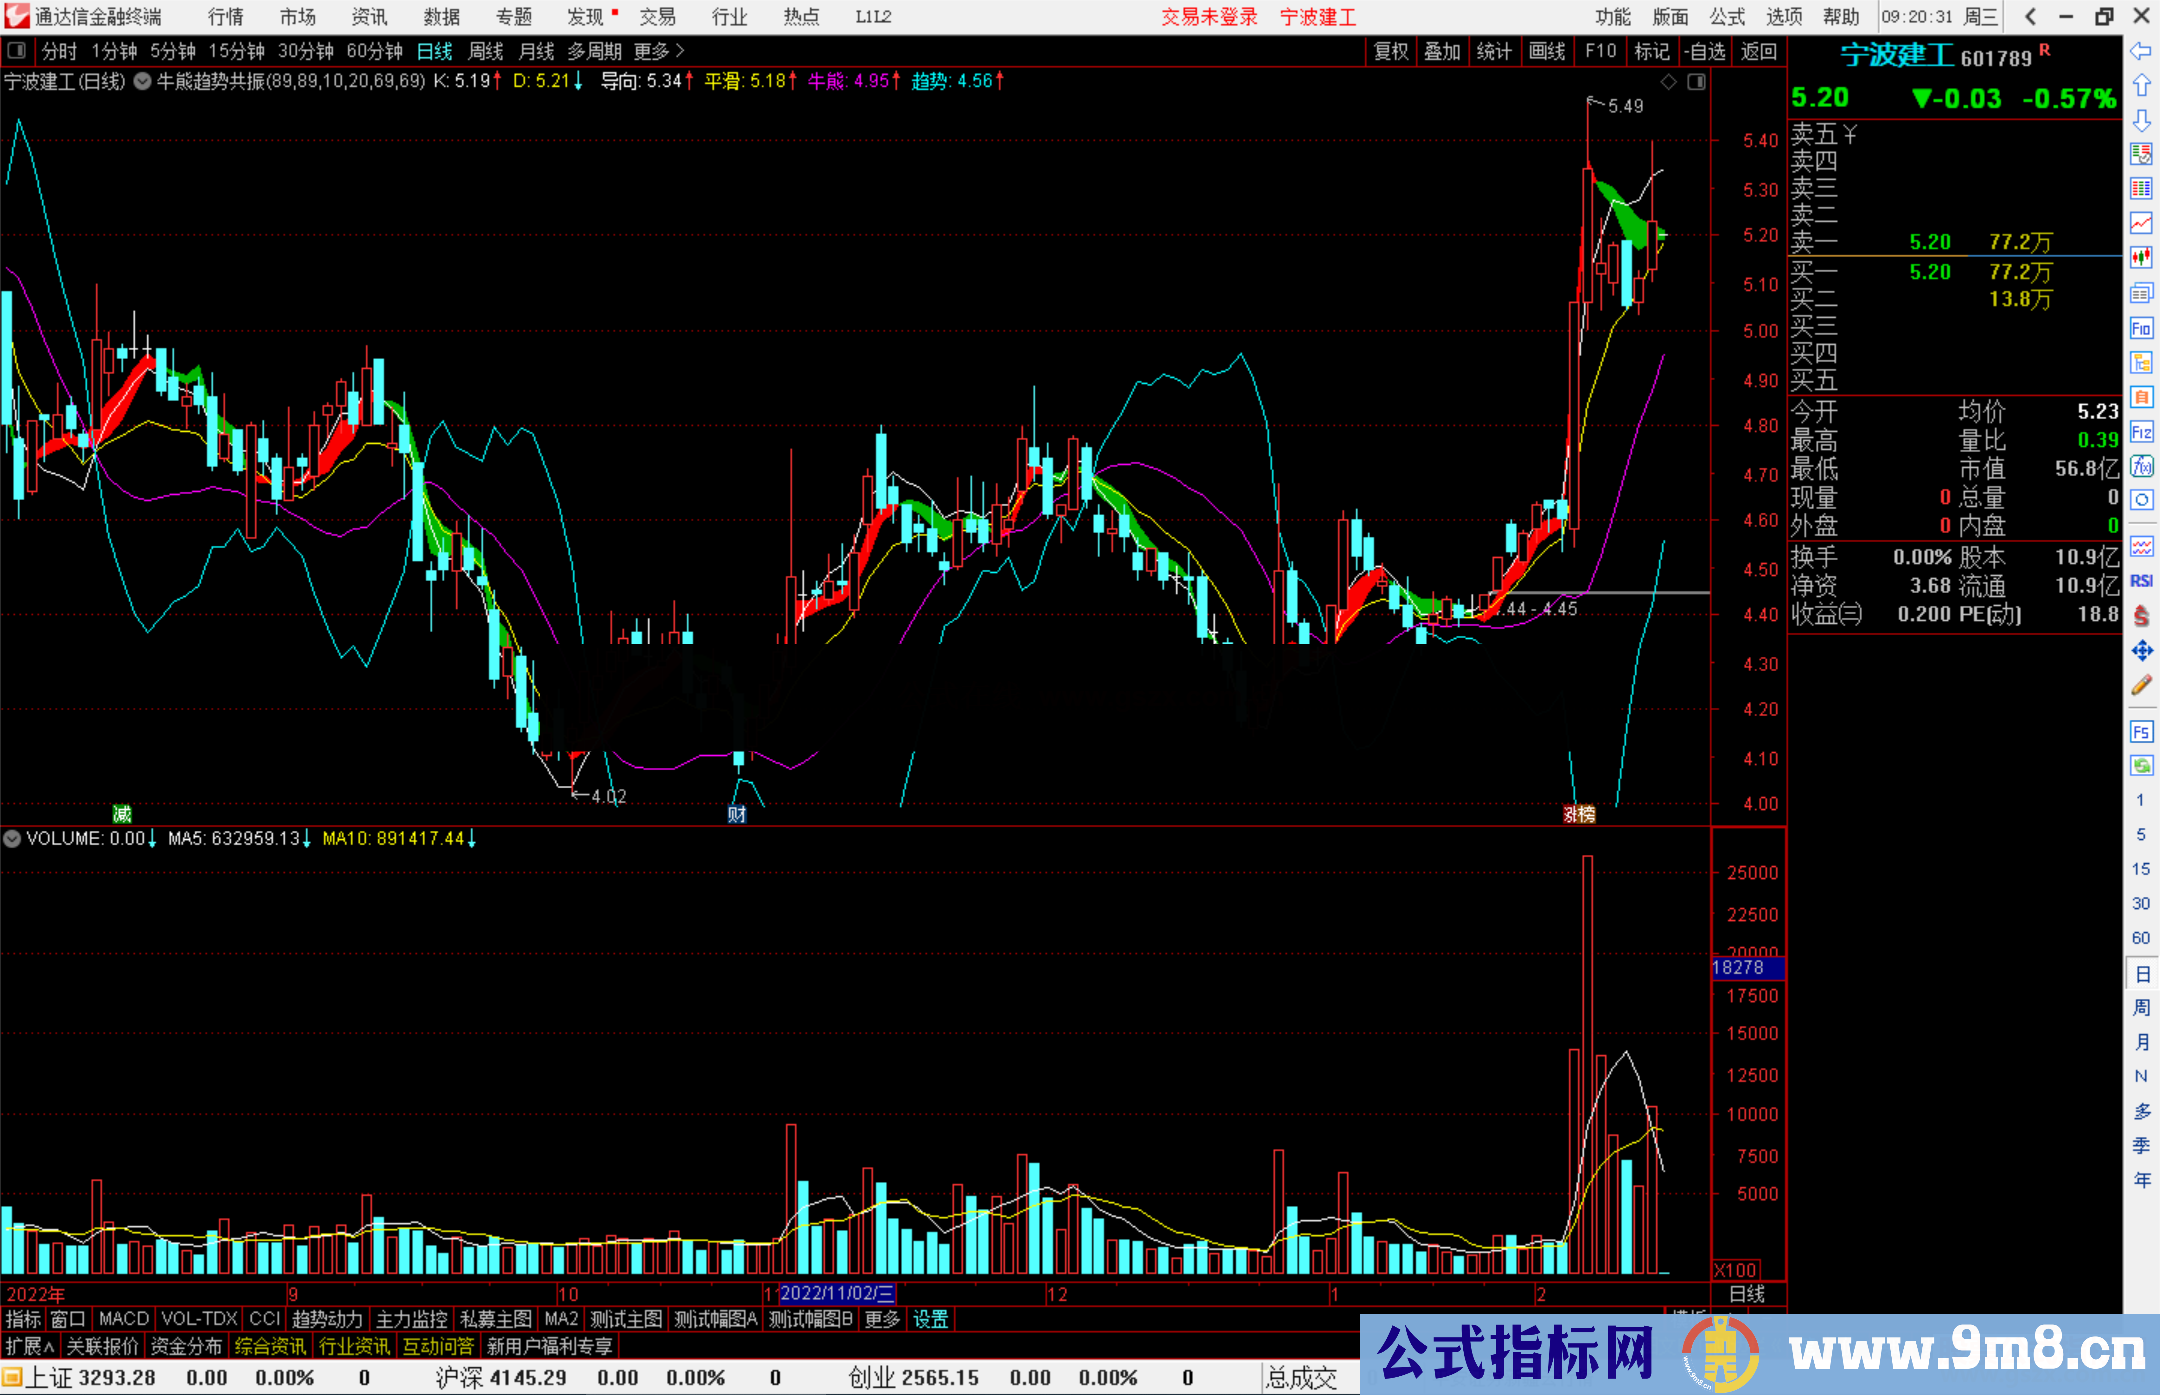Select the pencil drawing tool icon
The height and width of the screenshot is (1395, 2160).
point(2141,686)
